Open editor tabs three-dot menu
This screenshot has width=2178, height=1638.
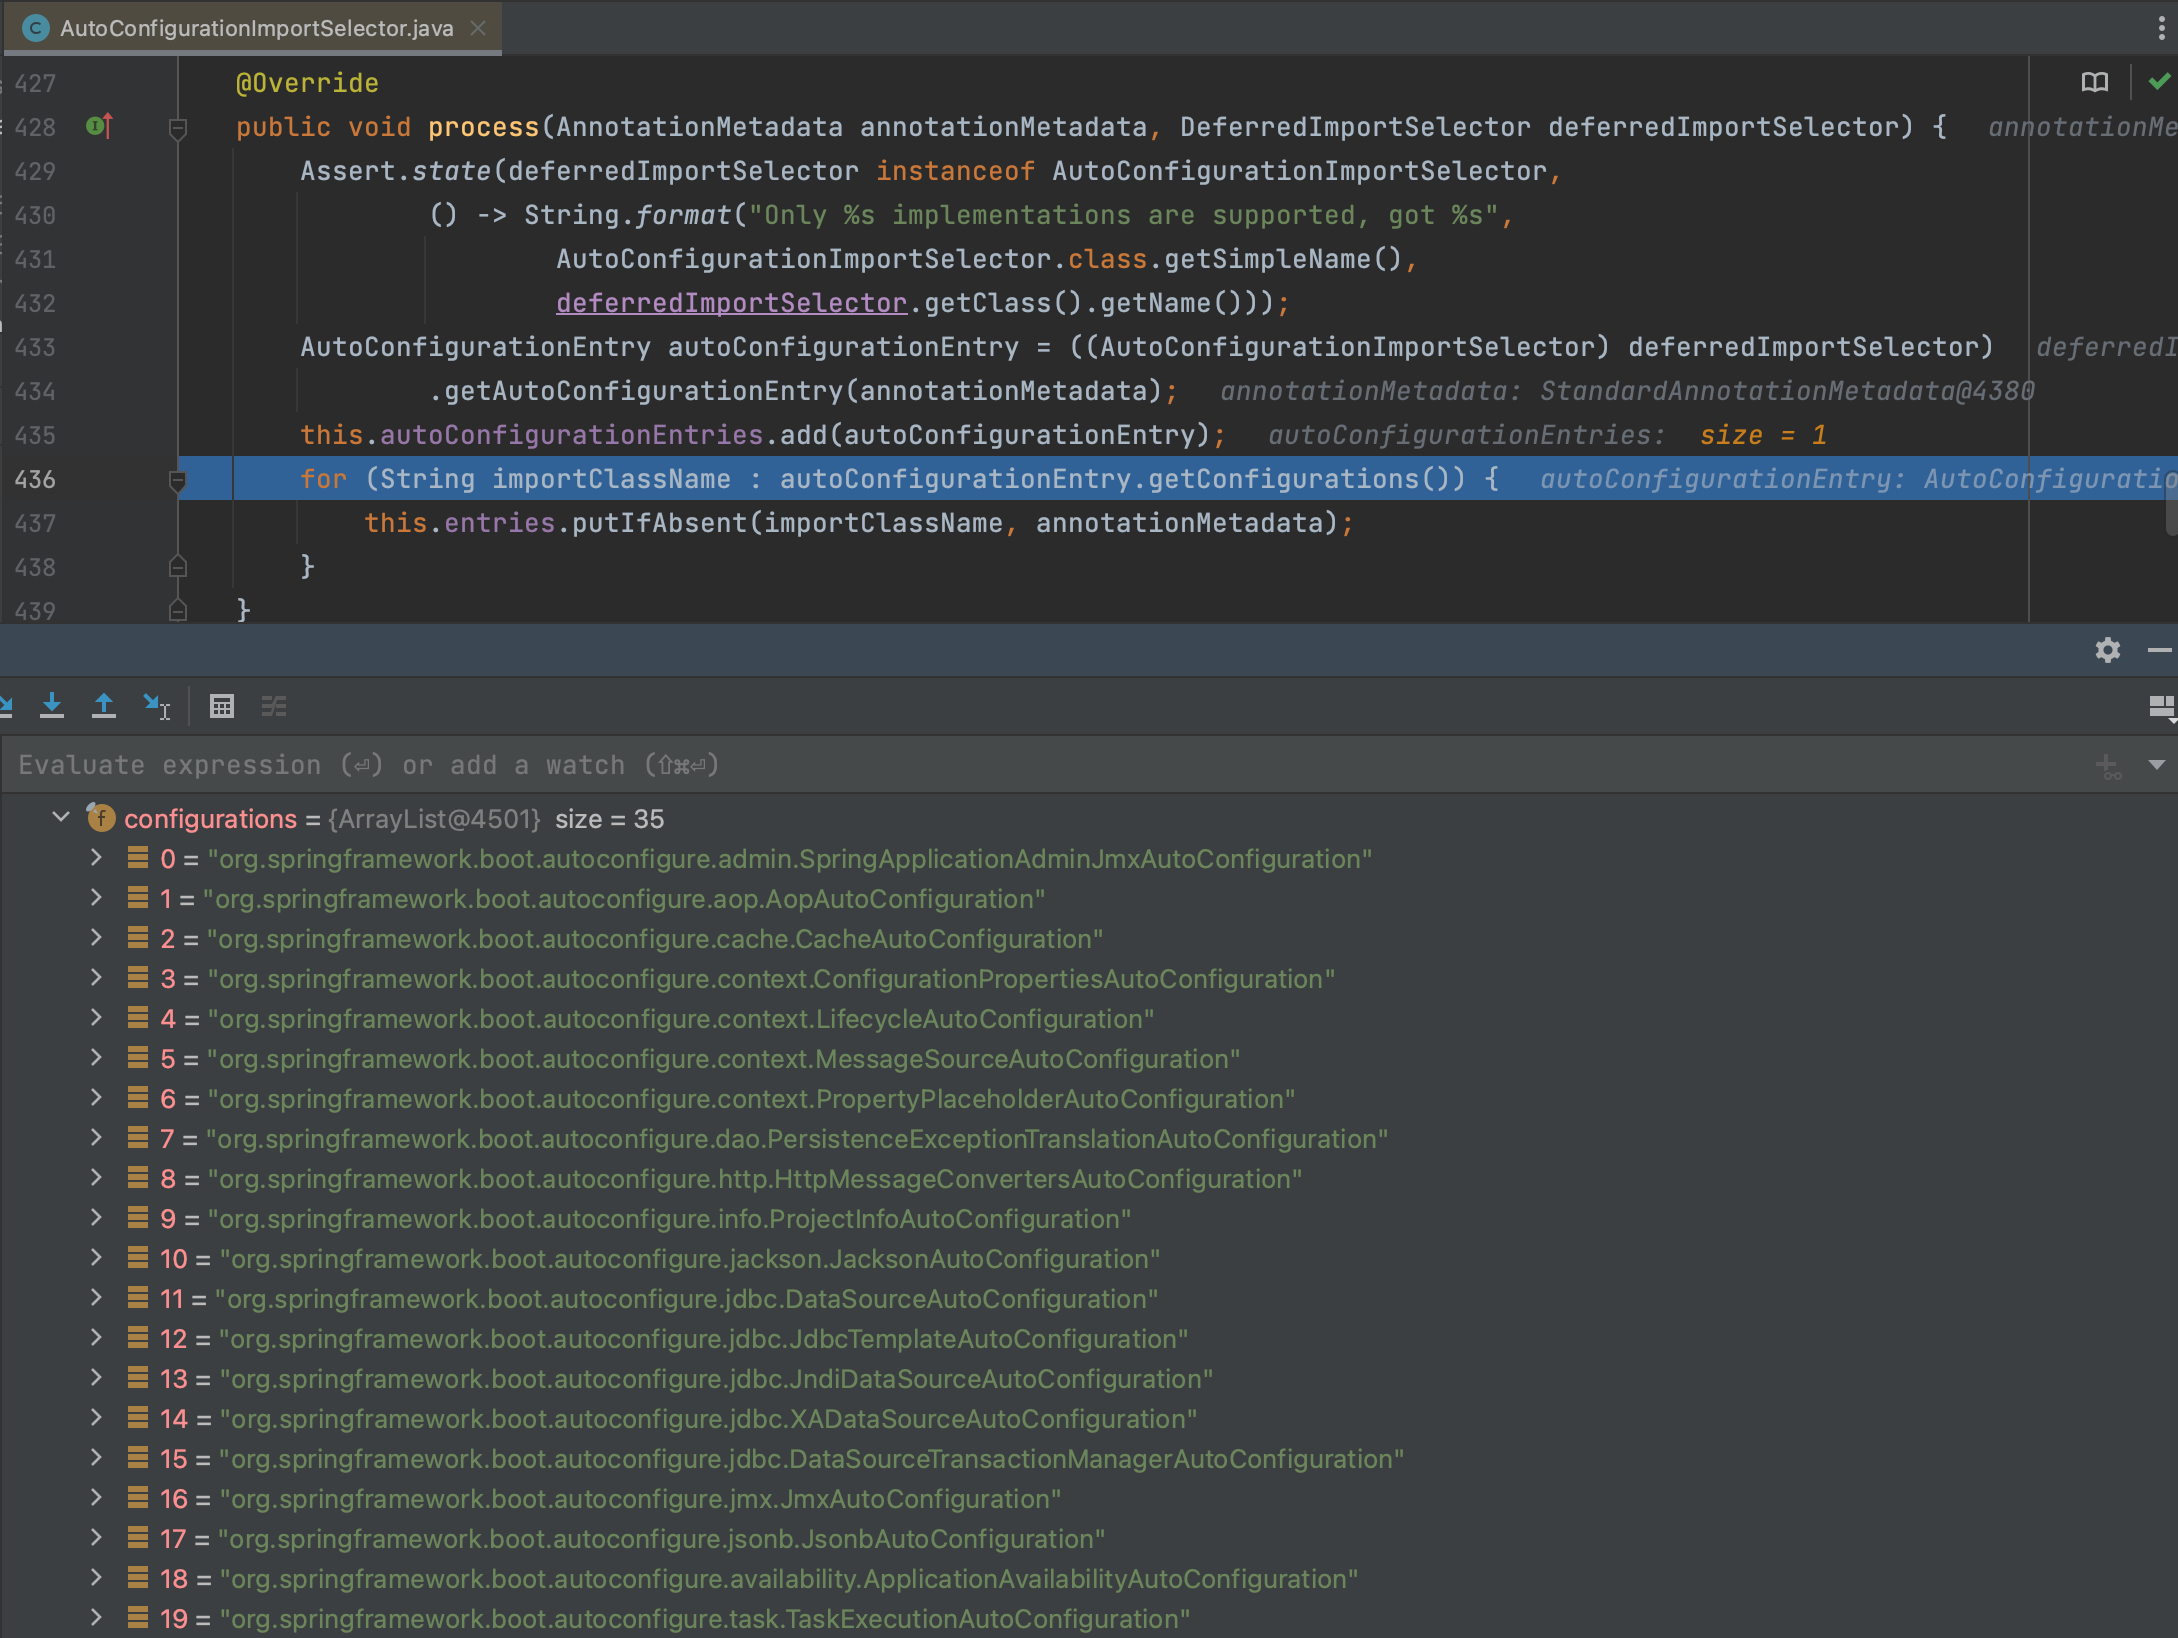2161,28
